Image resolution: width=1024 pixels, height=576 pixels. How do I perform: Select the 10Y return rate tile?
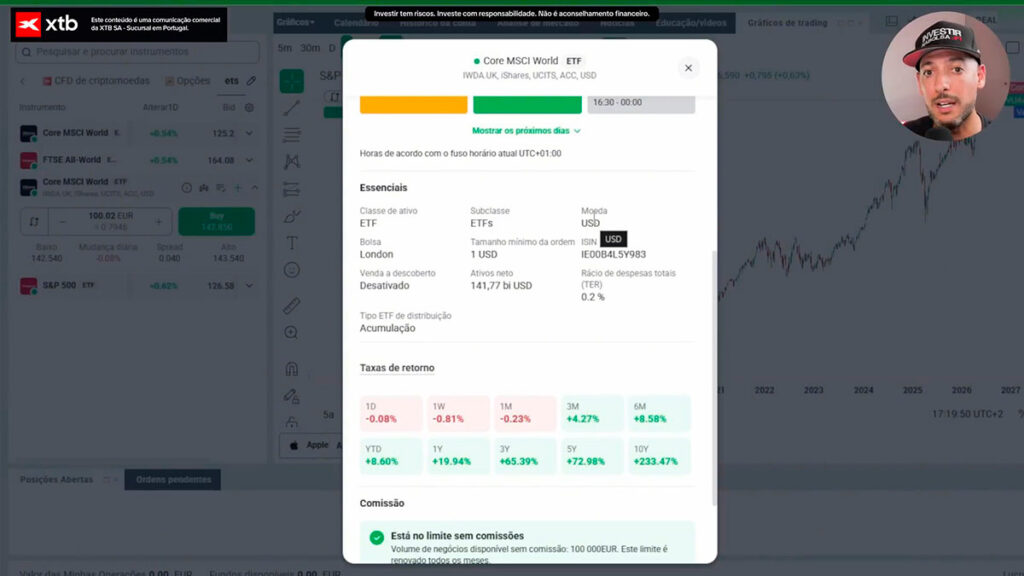[x=659, y=455]
